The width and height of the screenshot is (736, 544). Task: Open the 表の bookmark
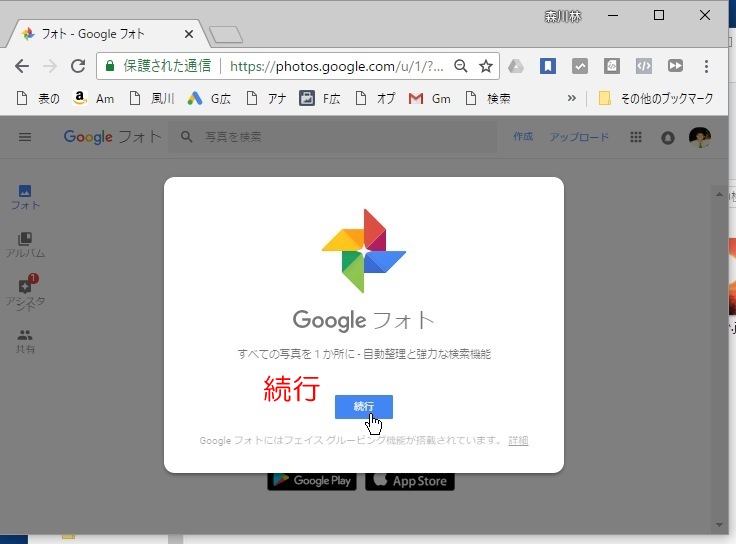tap(38, 99)
